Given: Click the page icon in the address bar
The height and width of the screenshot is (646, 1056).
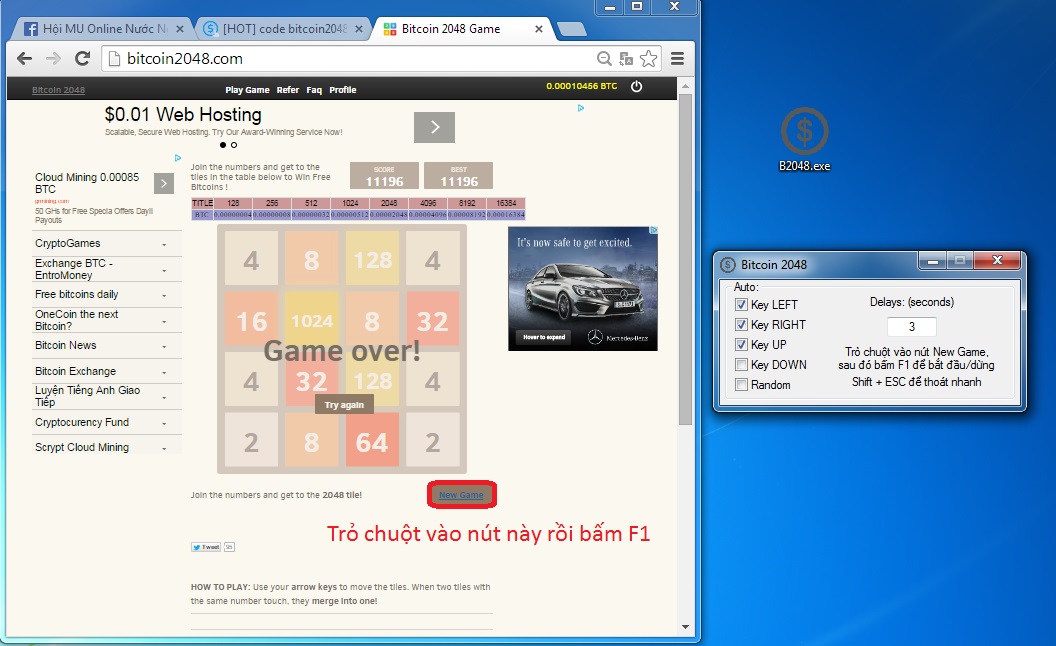Looking at the screenshot, I should tap(114, 59).
